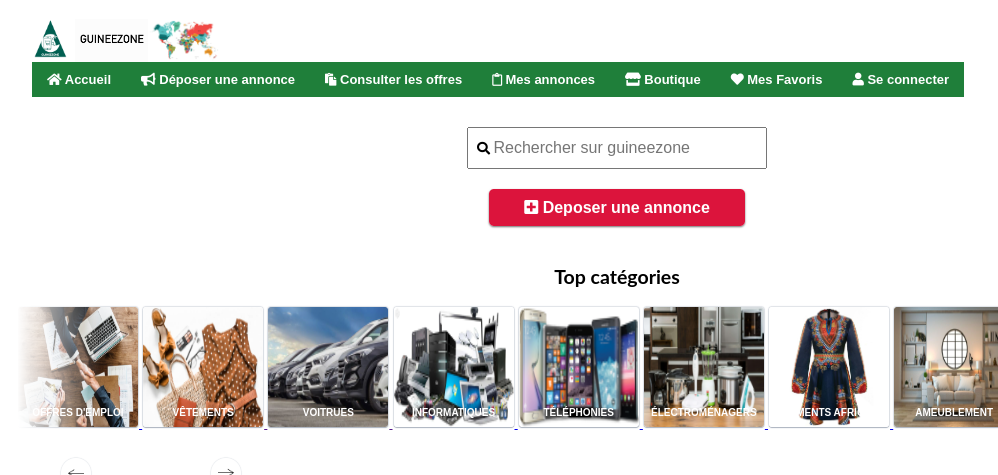
Task: Focus the Rechercher sur guineezone search field
Action: coord(617,148)
